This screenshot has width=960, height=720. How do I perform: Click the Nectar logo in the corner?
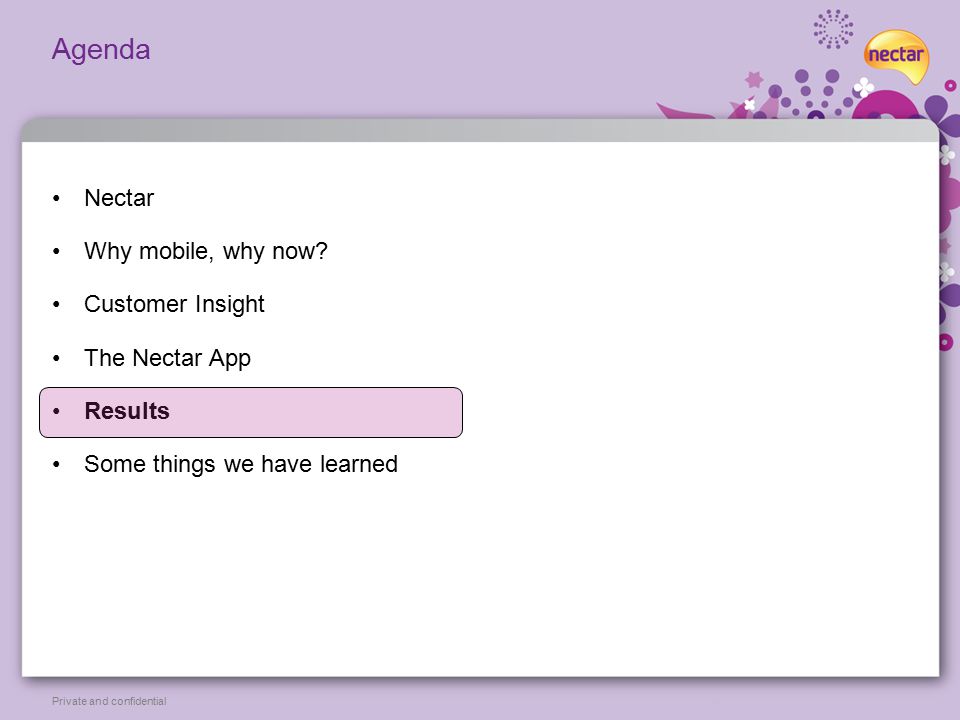point(896,56)
